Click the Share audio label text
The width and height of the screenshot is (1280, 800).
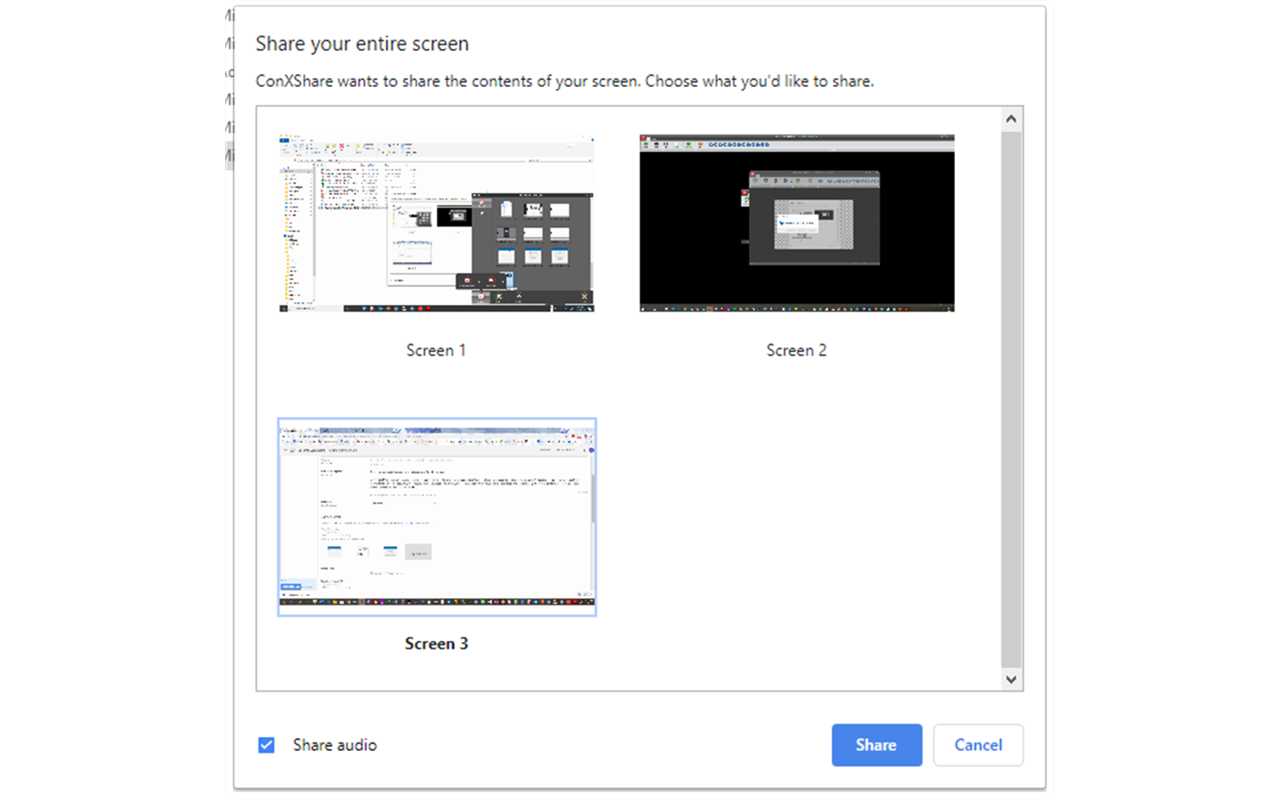point(333,744)
